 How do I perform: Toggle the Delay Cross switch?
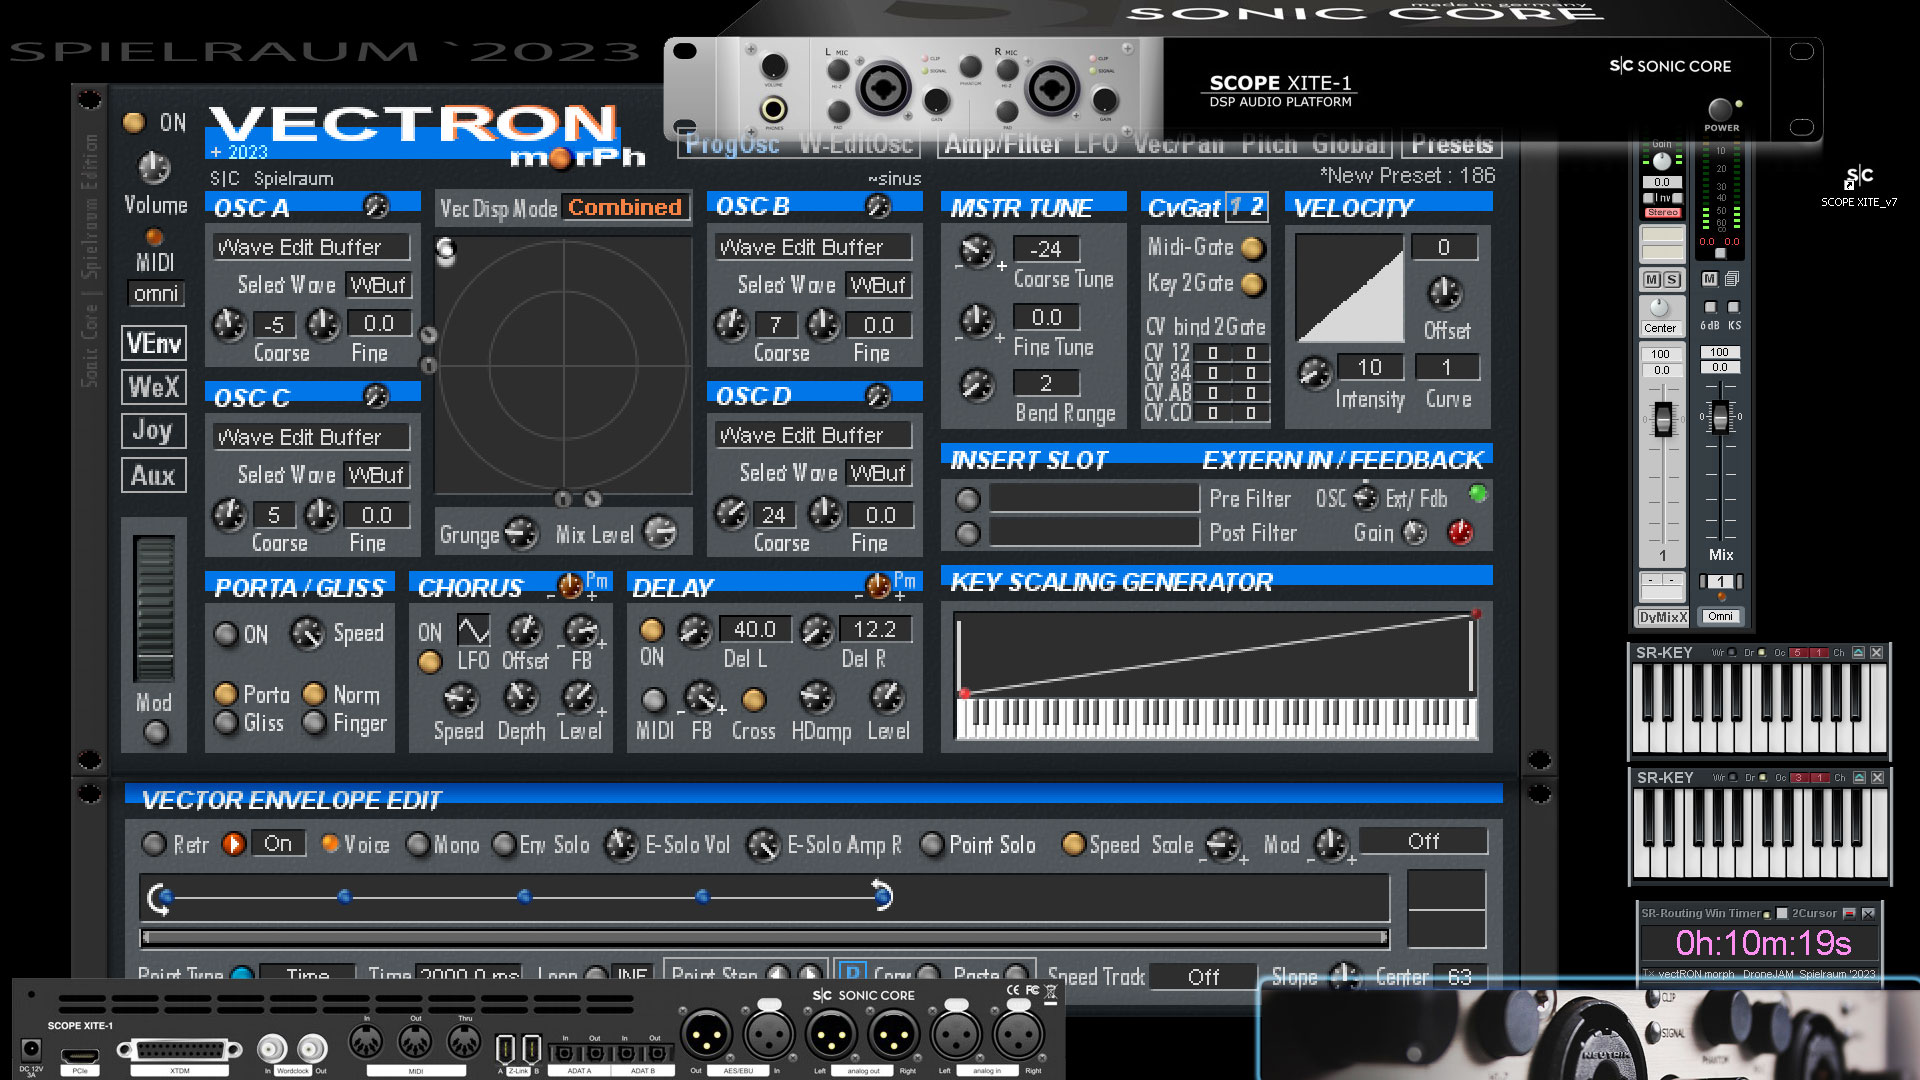754,699
